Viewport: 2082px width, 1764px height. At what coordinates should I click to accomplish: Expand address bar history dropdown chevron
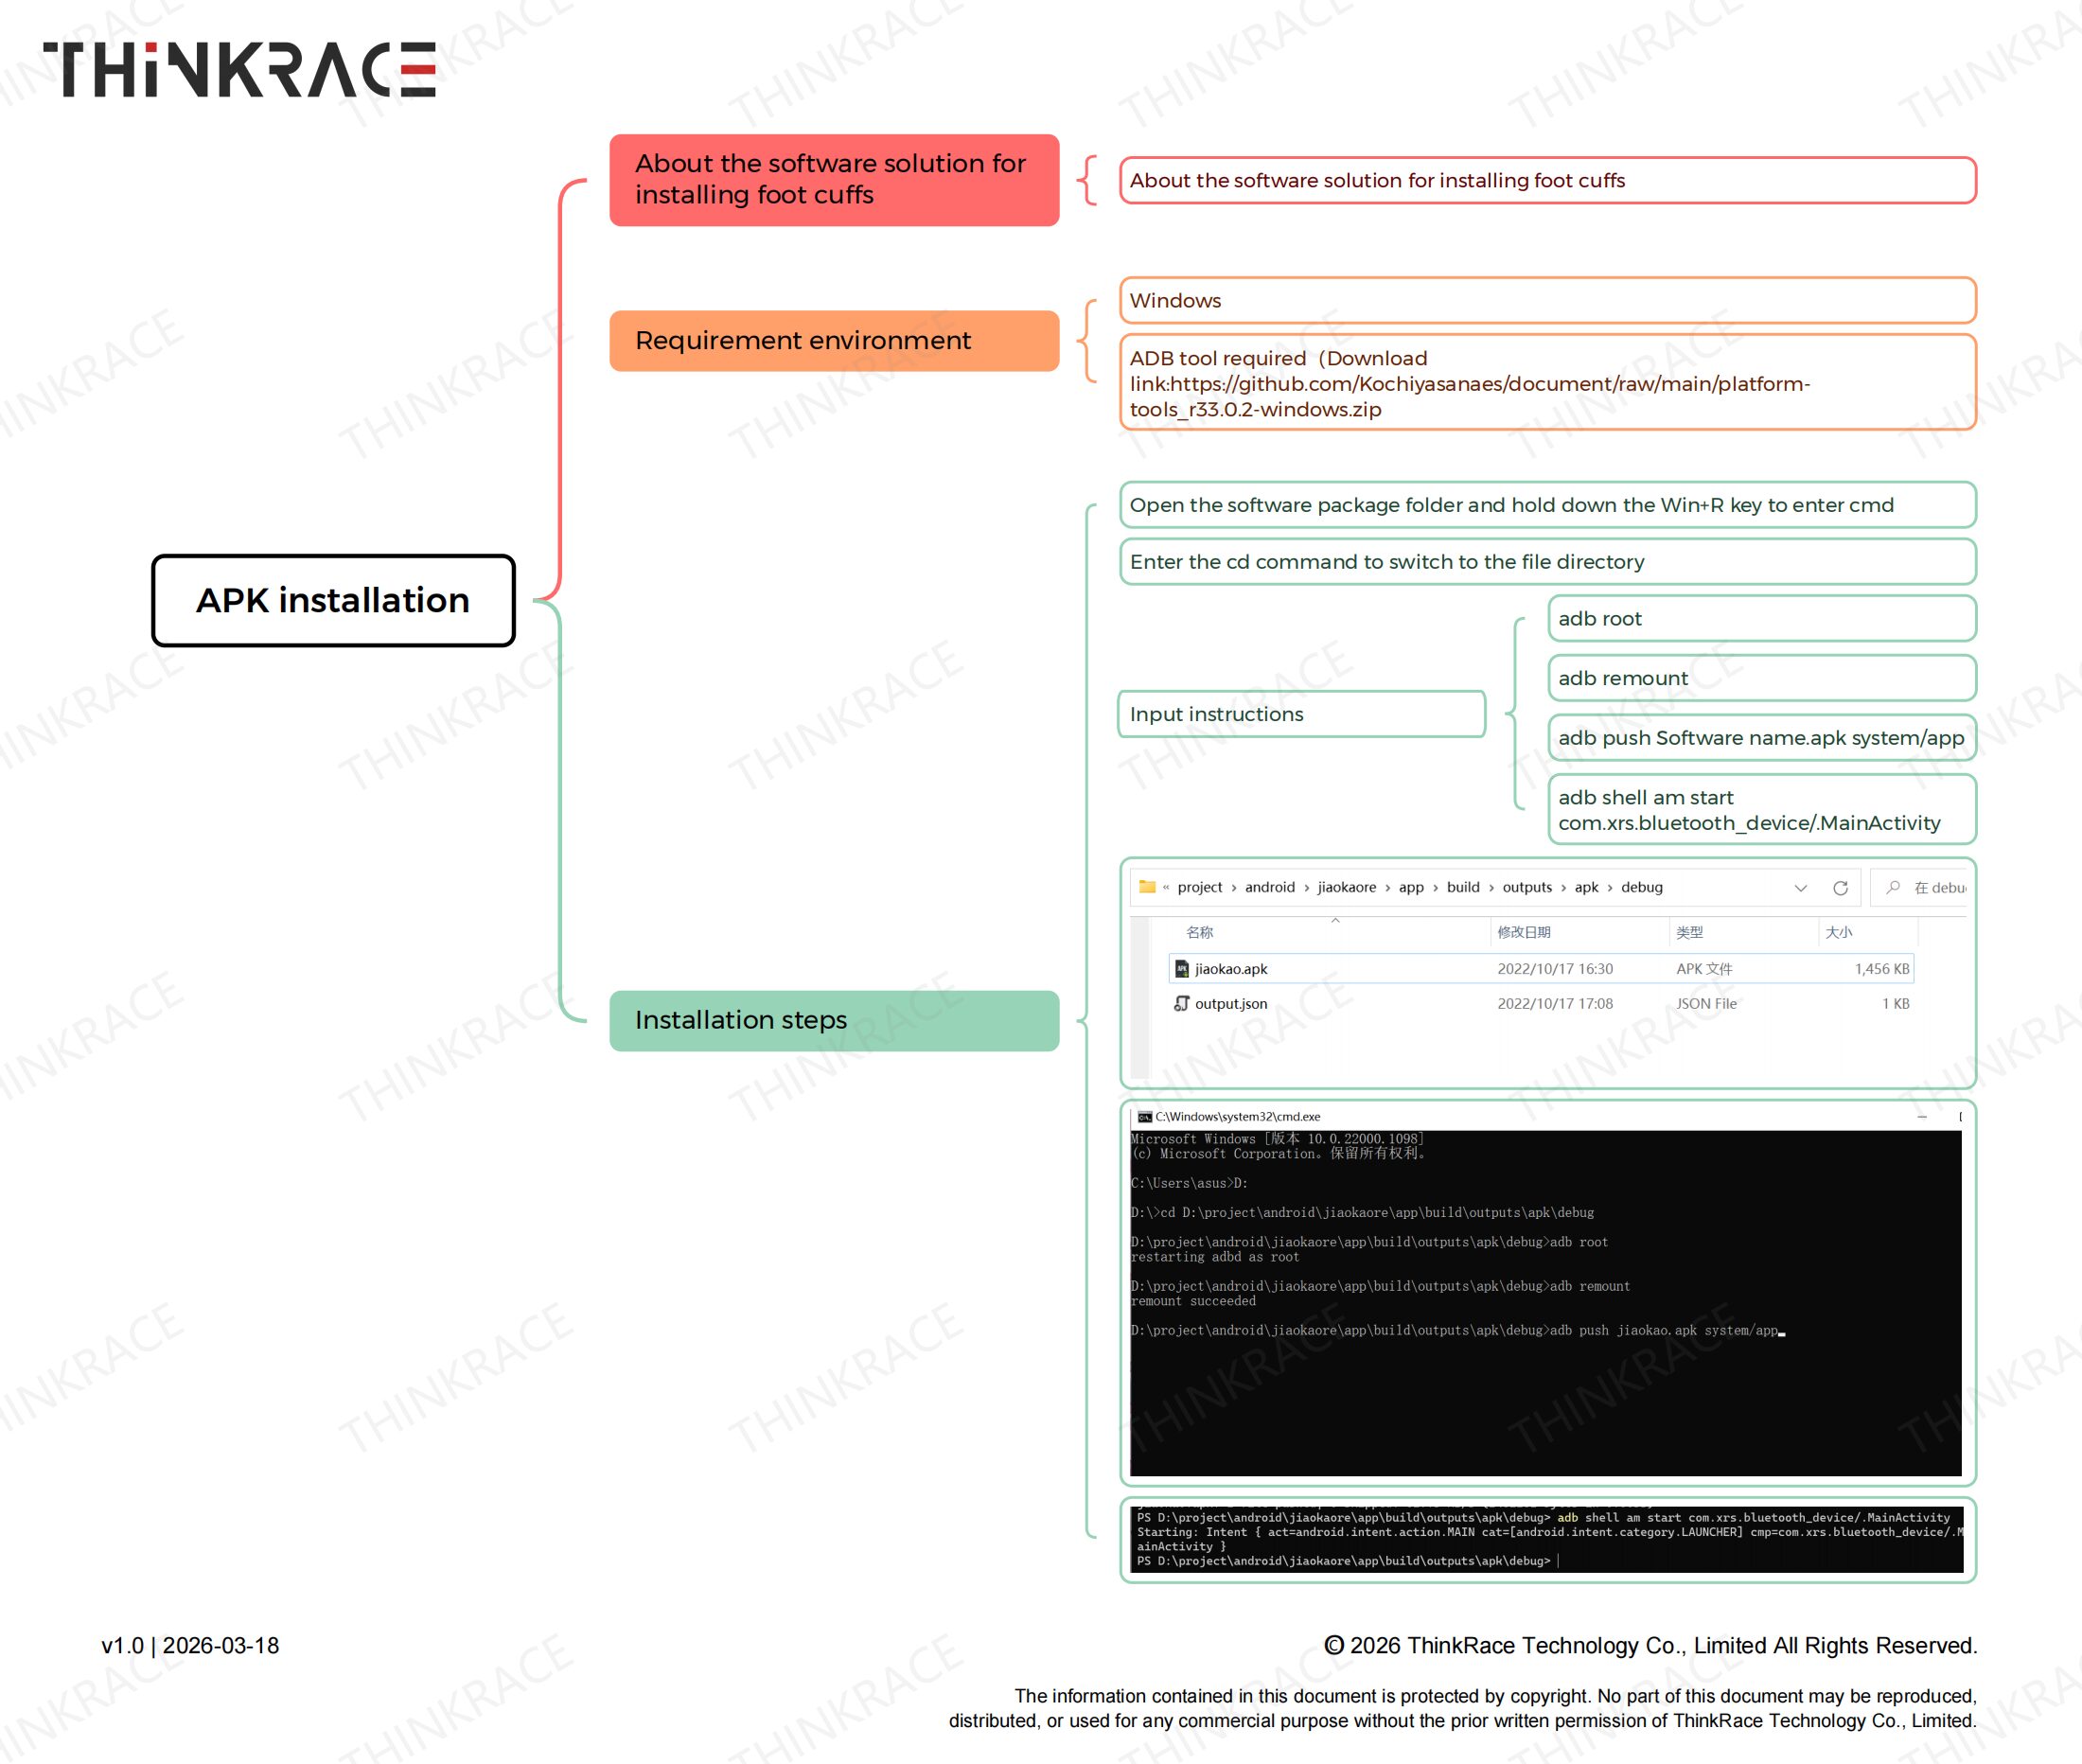(1800, 888)
